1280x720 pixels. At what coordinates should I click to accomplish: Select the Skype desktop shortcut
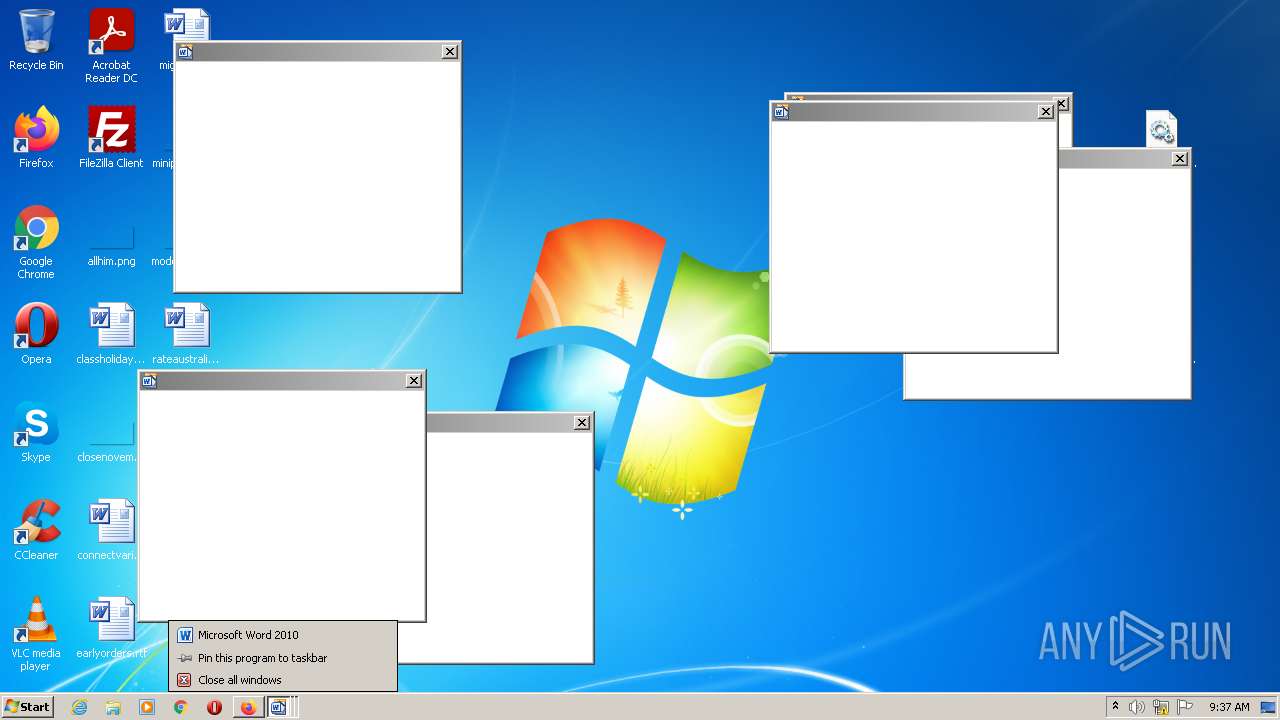coord(36,432)
